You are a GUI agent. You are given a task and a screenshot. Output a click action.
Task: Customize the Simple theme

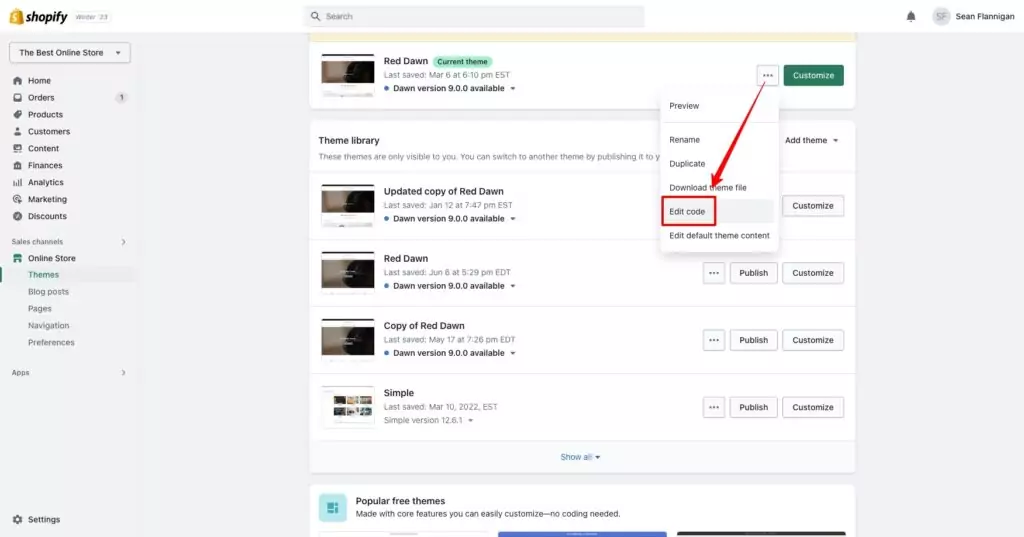tap(812, 408)
